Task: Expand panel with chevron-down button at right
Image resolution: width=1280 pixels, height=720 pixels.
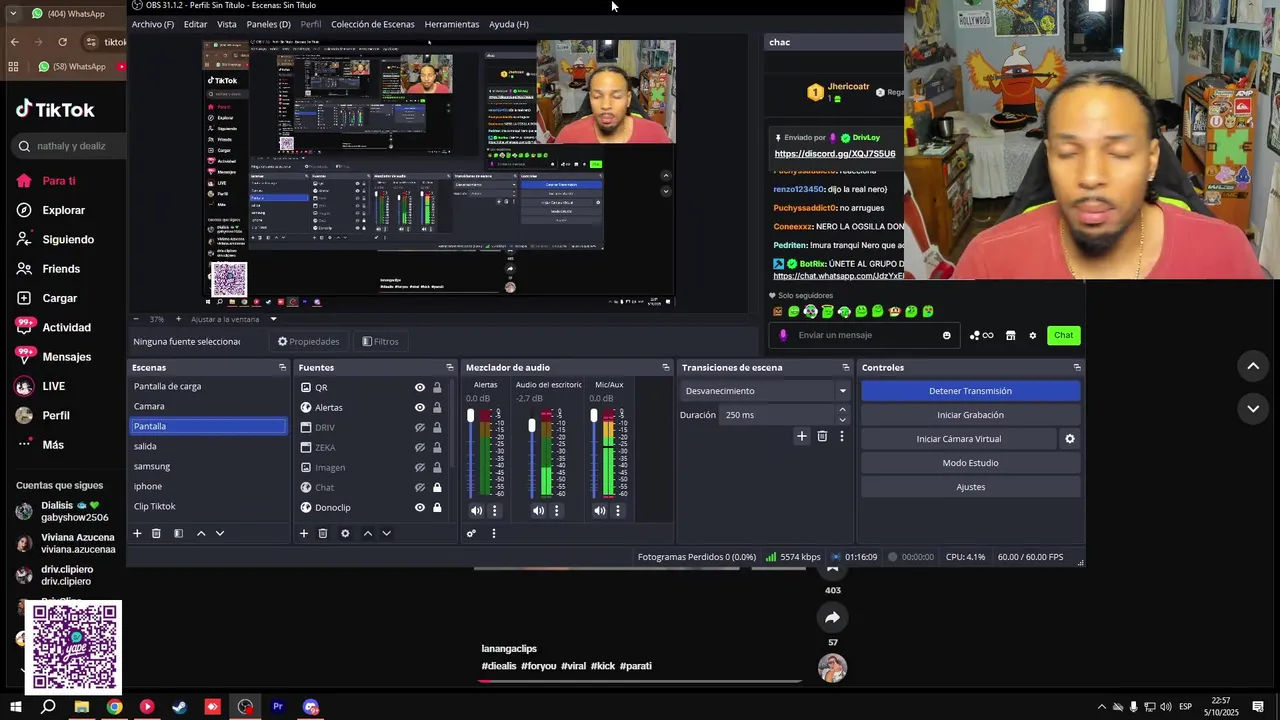Action: (x=1253, y=408)
